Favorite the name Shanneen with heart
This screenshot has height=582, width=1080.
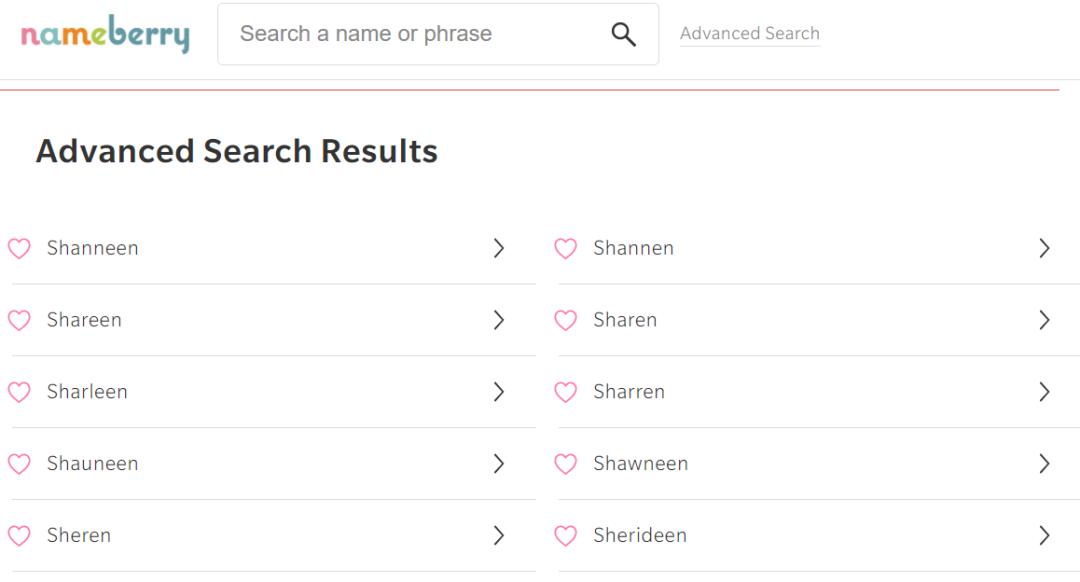click(x=19, y=249)
